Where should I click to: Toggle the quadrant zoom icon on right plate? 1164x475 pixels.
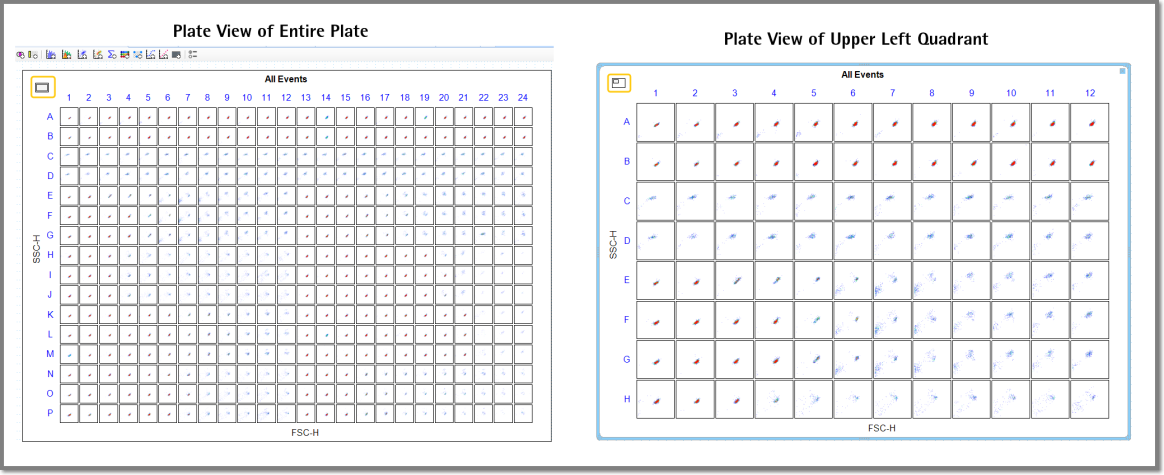click(x=619, y=82)
